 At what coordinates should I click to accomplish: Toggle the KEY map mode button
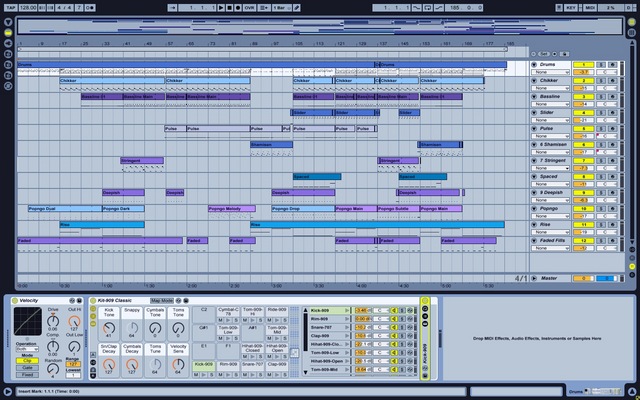[571, 8]
